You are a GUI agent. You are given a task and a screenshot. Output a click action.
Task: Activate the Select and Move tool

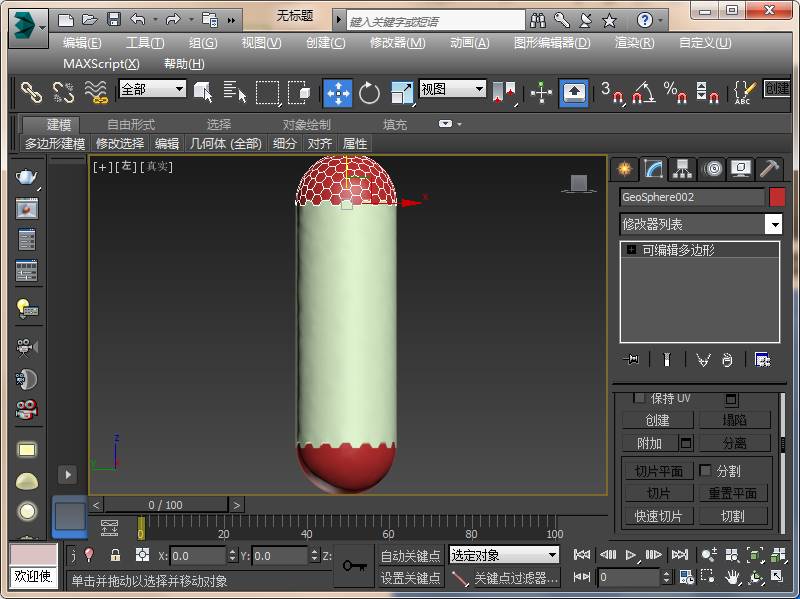pos(338,93)
